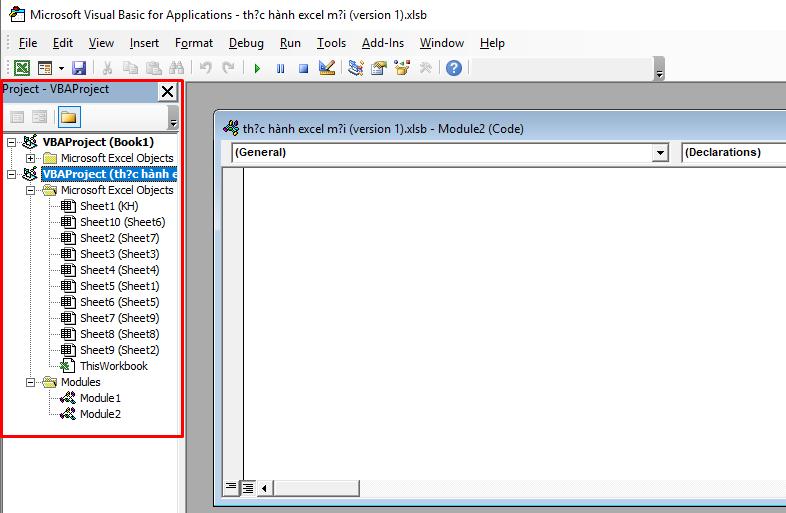Run the macro with green play icon

257,68
